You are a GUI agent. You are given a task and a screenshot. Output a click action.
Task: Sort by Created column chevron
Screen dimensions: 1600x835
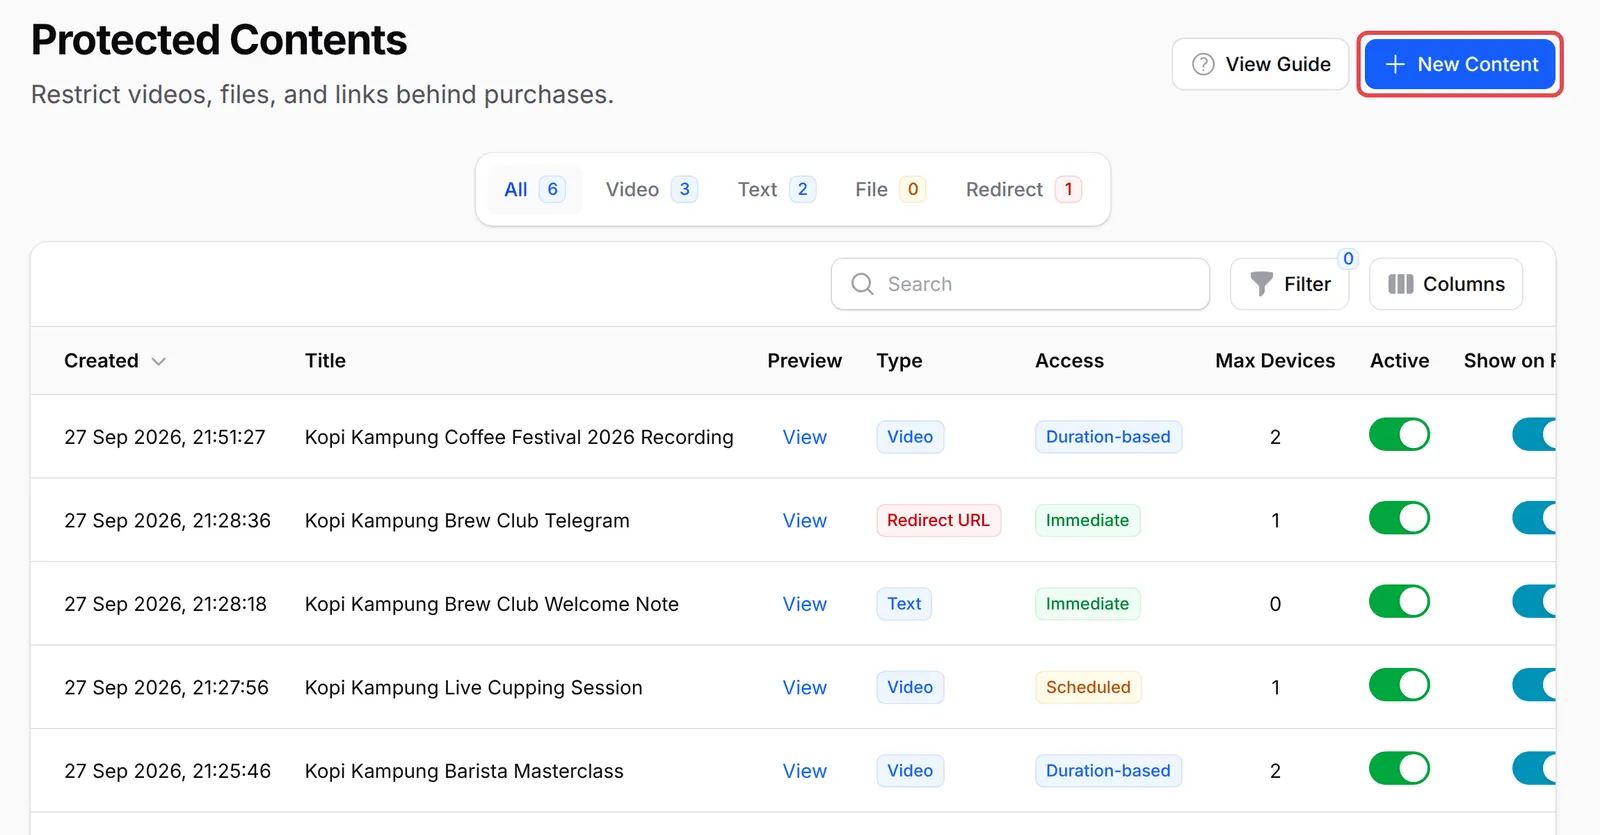[158, 361]
